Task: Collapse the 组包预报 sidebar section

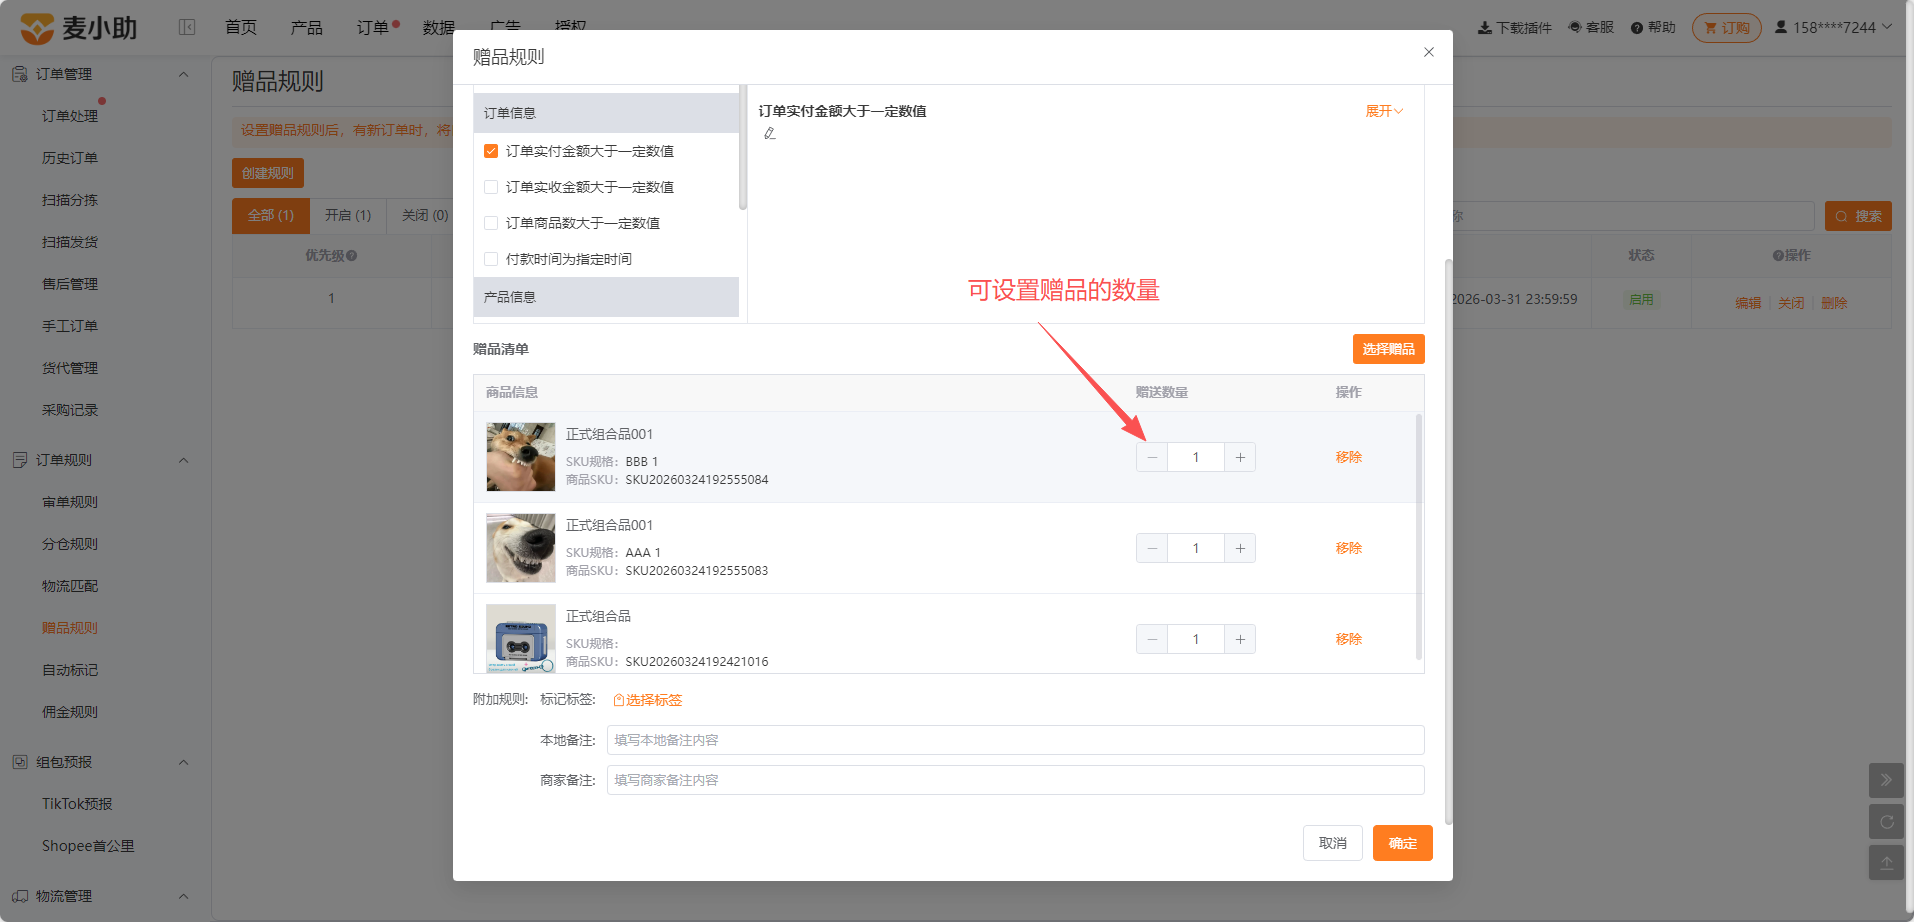Action: click(x=183, y=762)
